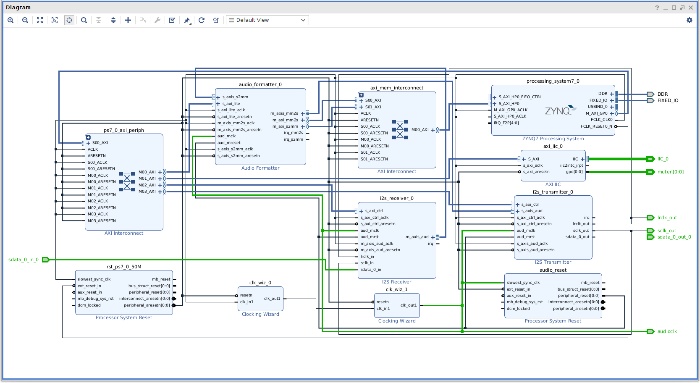
Task: Click the help question mark icon
Action: (x=657, y=8)
